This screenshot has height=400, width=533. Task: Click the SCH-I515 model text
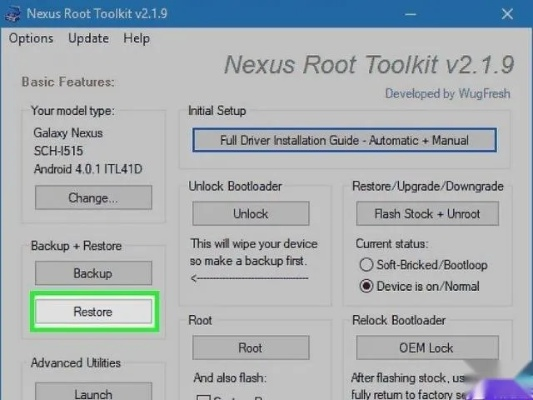(58, 151)
